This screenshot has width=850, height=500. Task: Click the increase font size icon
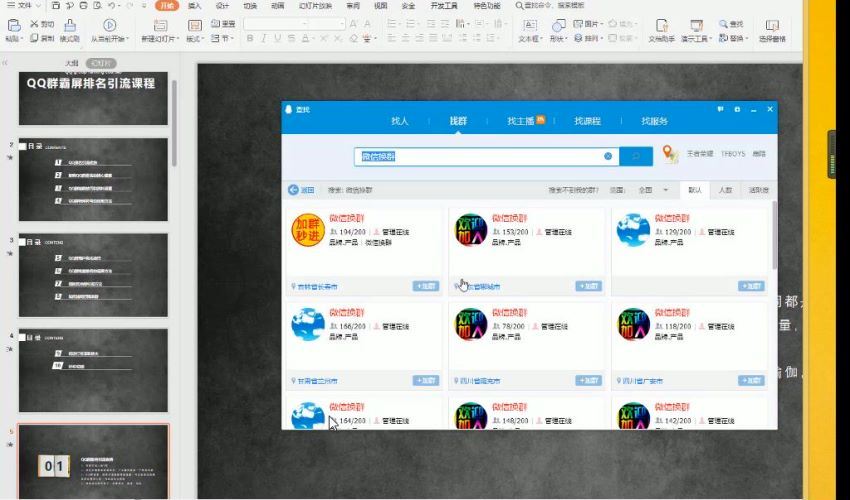coord(353,24)
